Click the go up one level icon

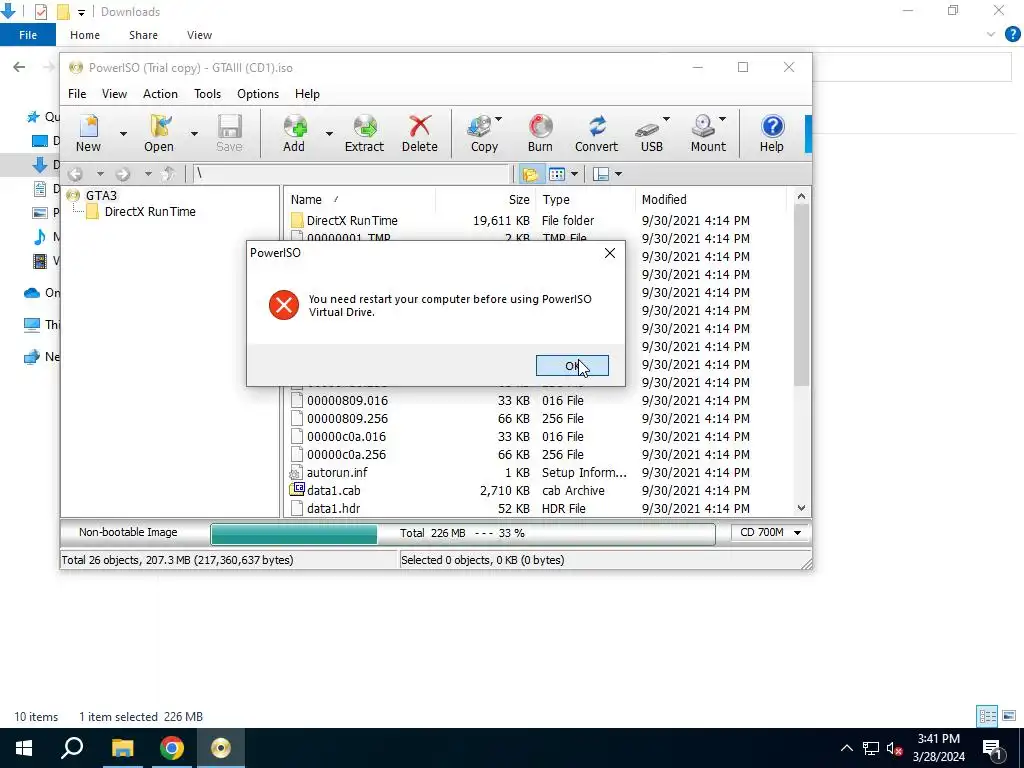point(168,174)
